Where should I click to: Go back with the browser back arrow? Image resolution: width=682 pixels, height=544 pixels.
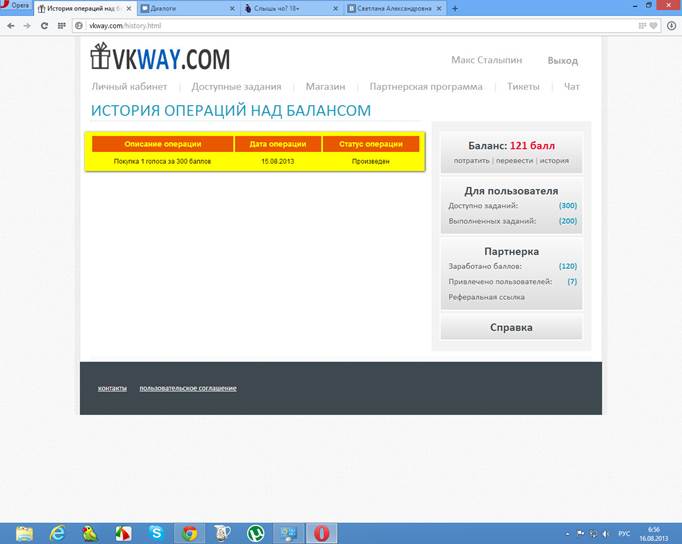(x=11, y=26)
